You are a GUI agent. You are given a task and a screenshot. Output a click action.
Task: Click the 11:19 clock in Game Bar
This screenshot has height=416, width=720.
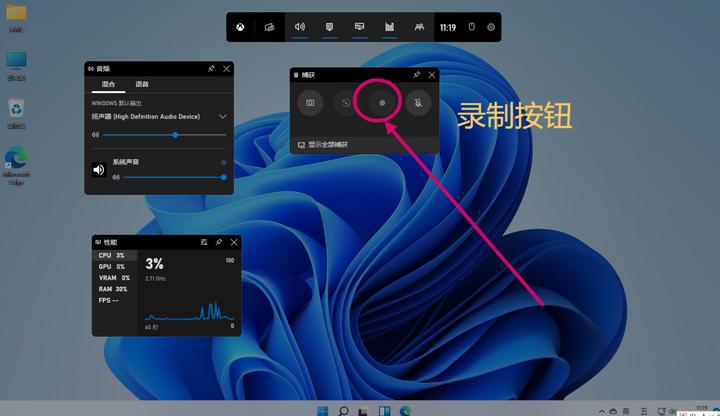tap(448, 28)
